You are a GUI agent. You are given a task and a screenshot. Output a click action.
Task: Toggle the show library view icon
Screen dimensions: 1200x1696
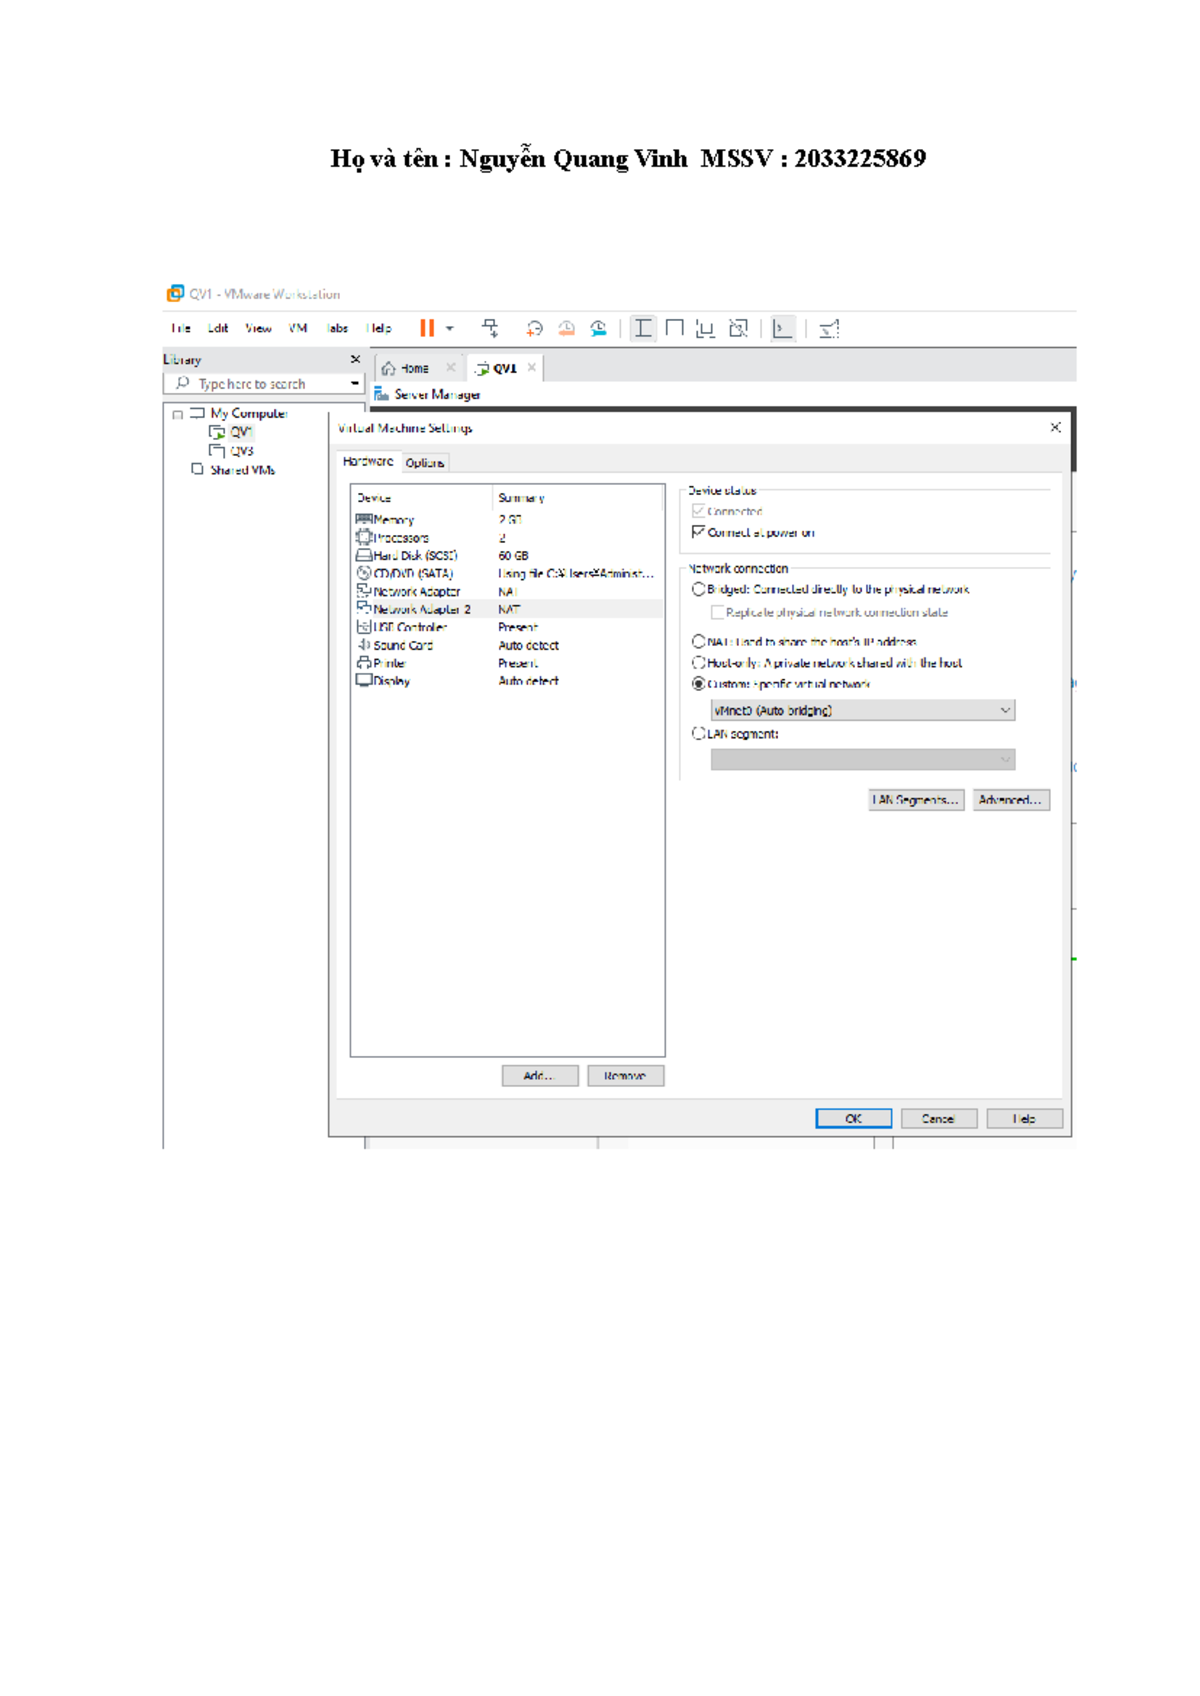(643, 328)
